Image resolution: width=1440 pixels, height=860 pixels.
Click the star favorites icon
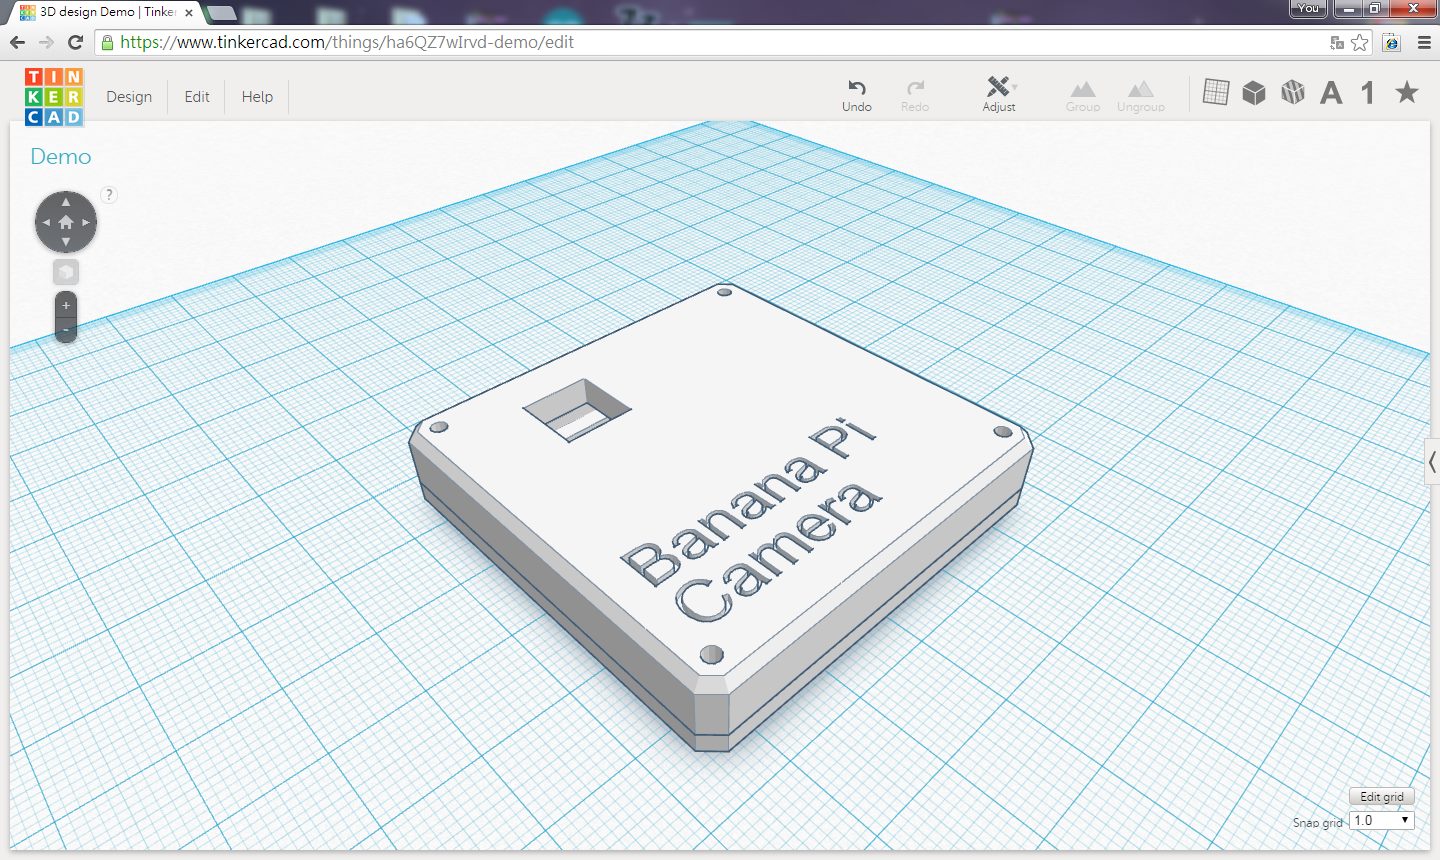click(x=1407, y=92)
